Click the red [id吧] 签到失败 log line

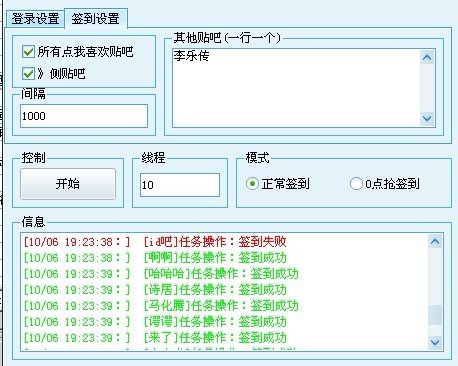(155, 242)
